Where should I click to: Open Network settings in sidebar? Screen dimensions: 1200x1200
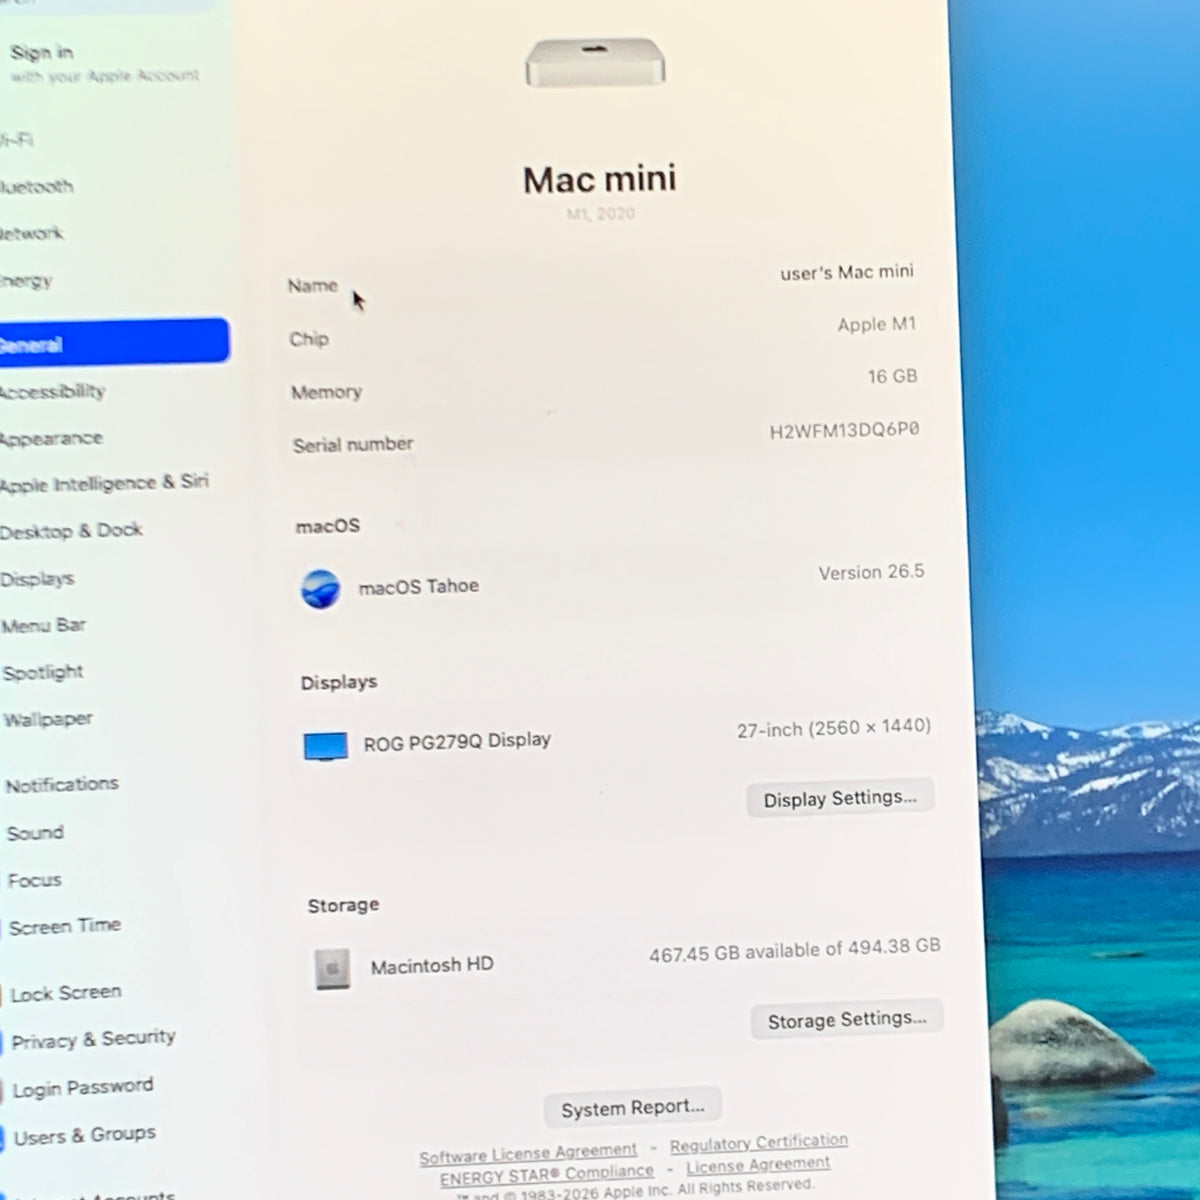32,234
